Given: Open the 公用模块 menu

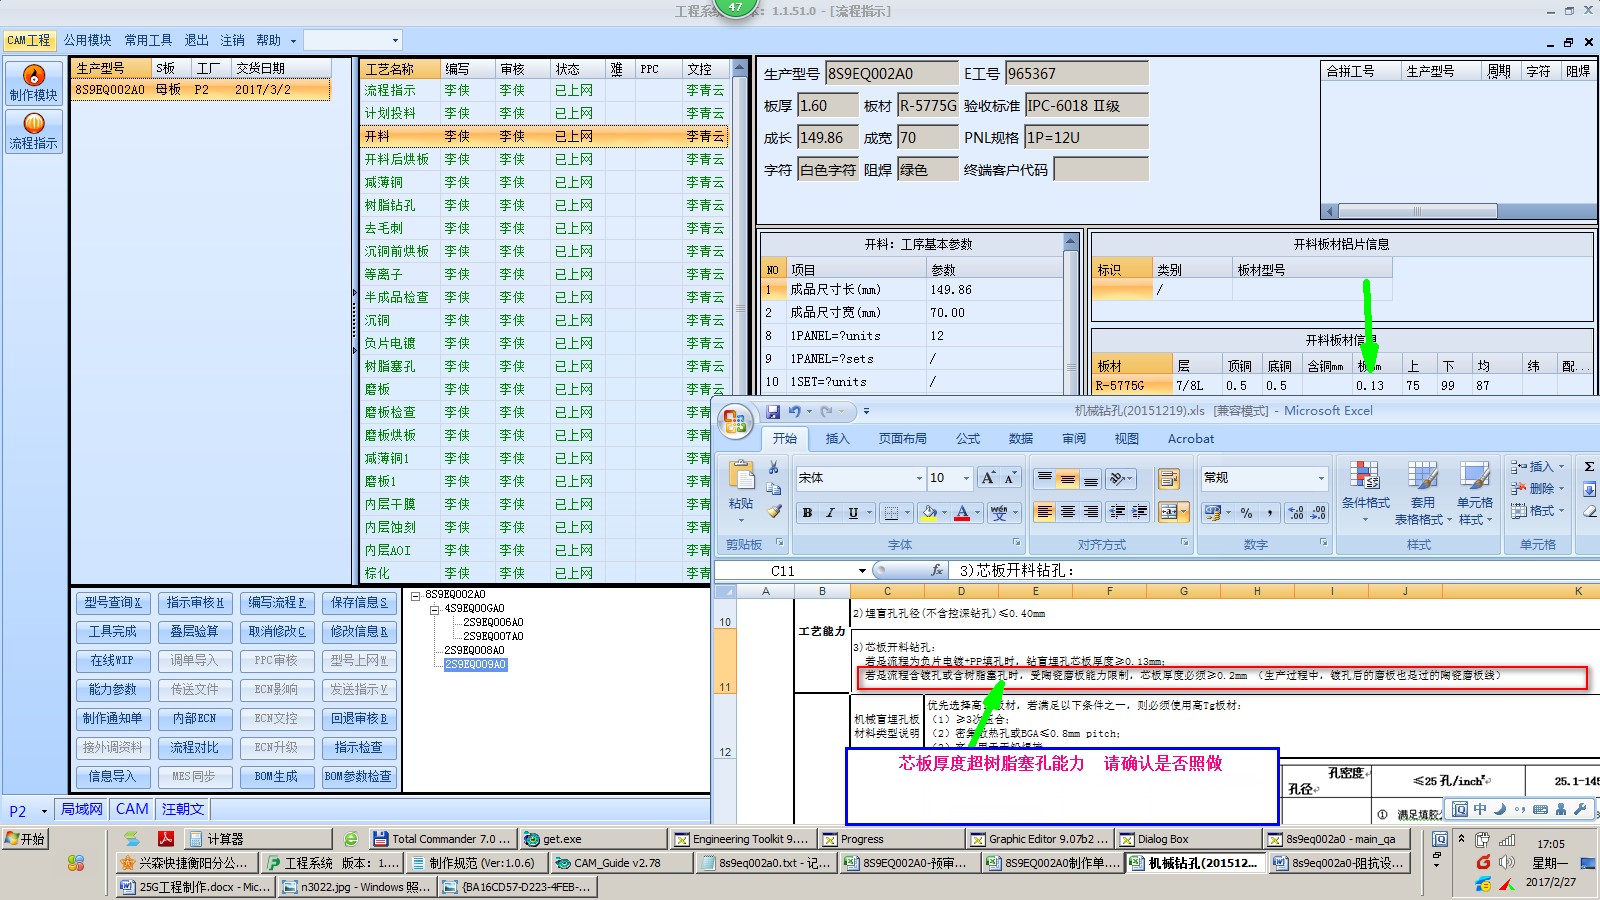Looking at the screenshot, I should [x=88, y=40].
